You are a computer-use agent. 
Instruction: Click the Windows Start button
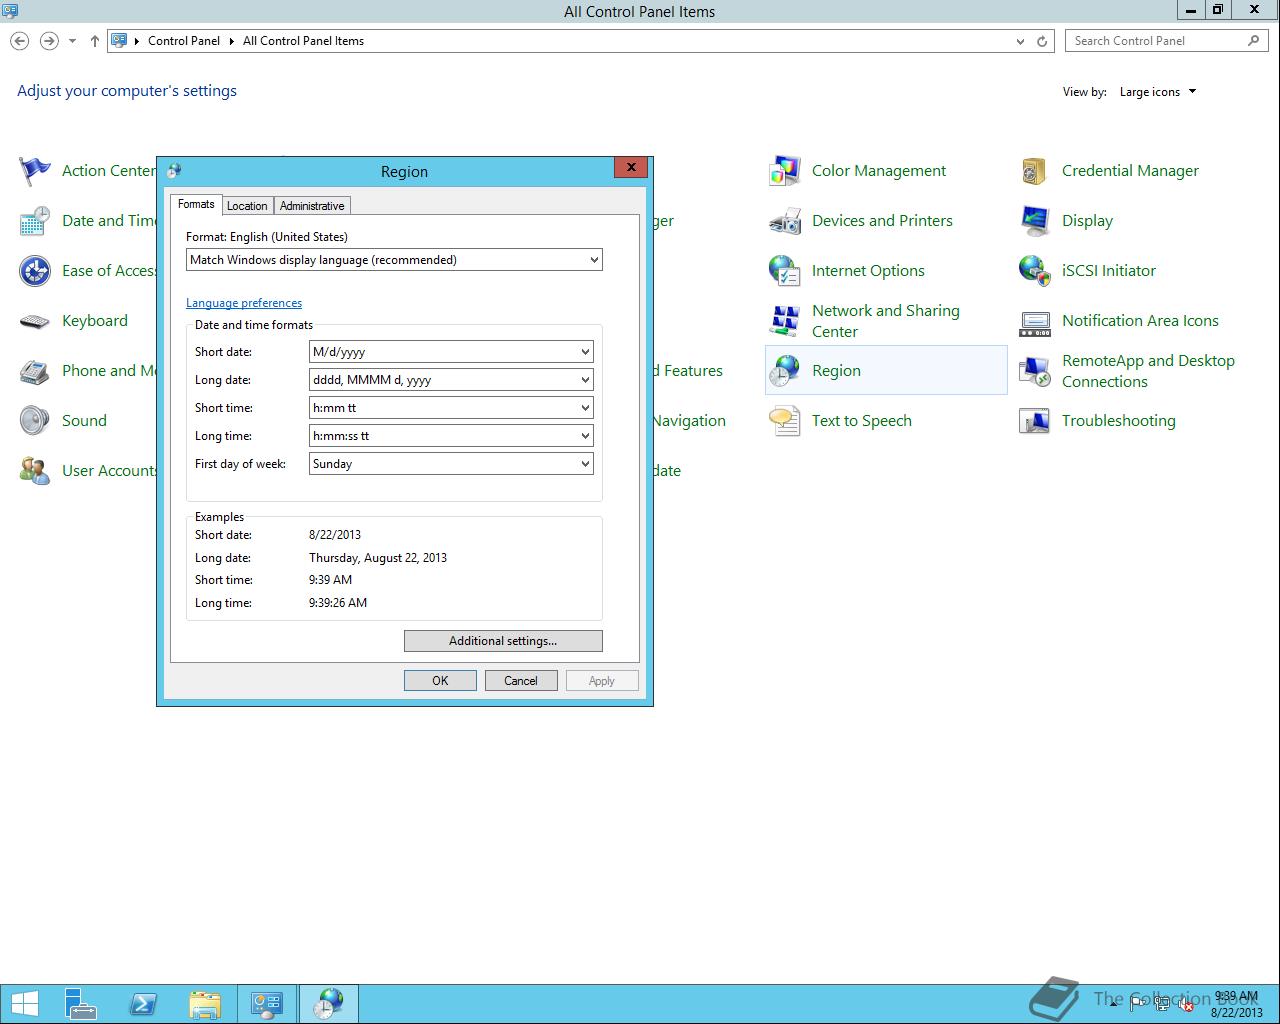coord(24,1004)
